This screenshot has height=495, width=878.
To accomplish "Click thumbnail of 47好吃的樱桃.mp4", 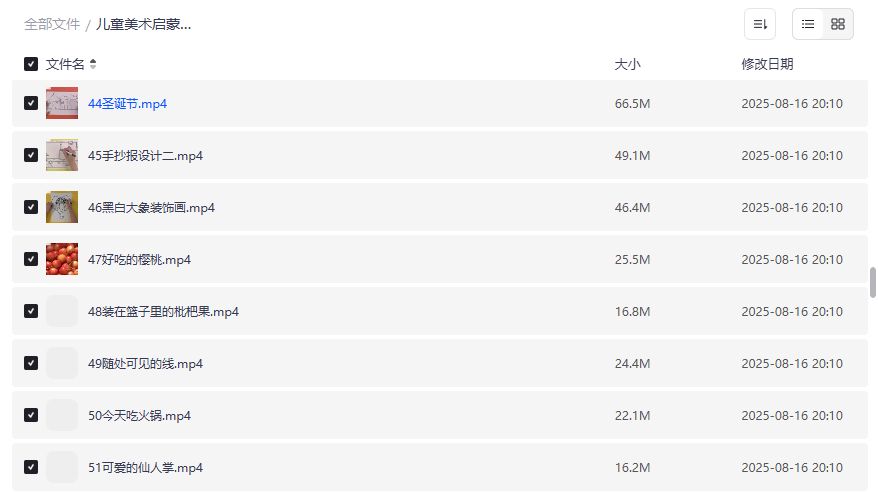I will pos(62,260).
